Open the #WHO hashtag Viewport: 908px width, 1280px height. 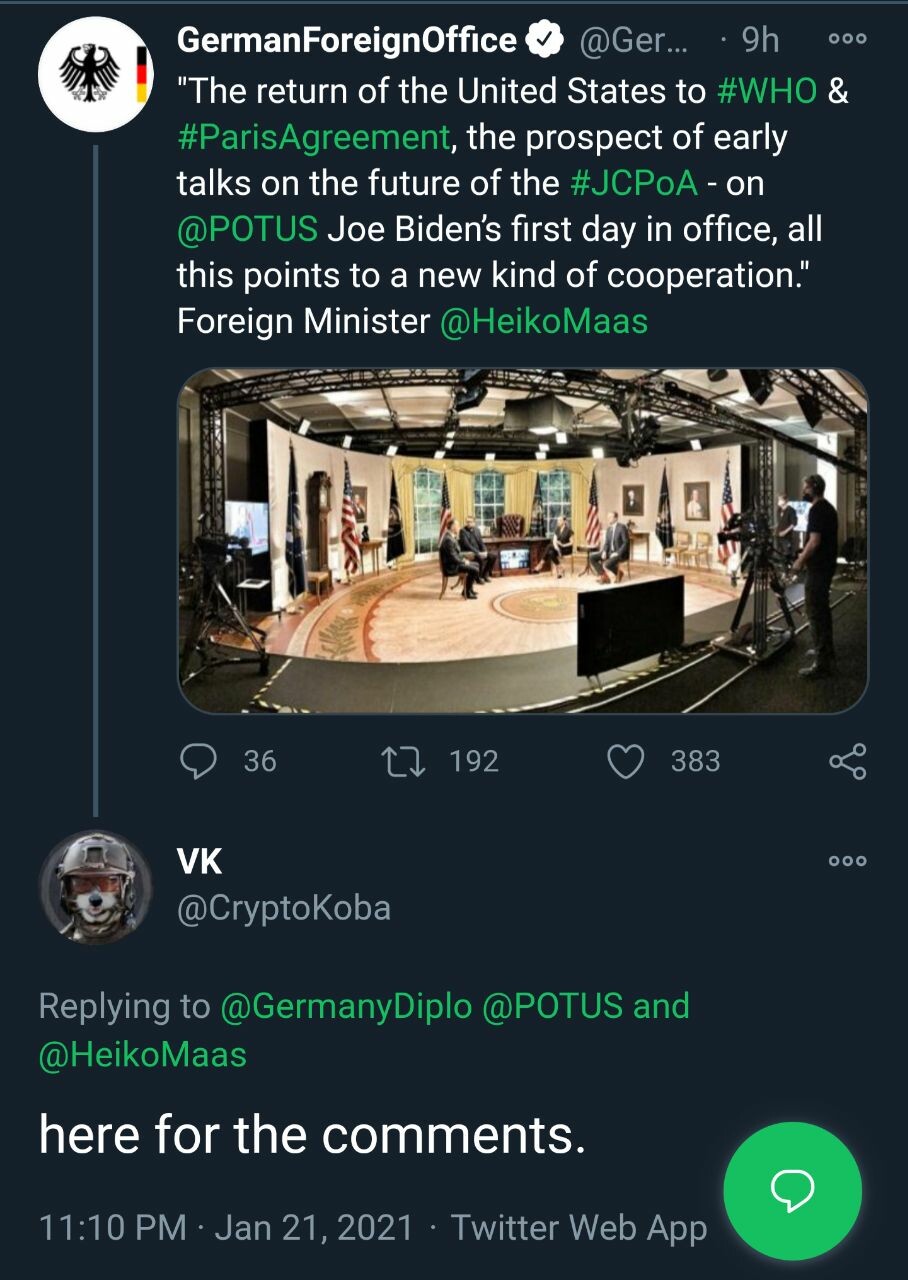767,91
